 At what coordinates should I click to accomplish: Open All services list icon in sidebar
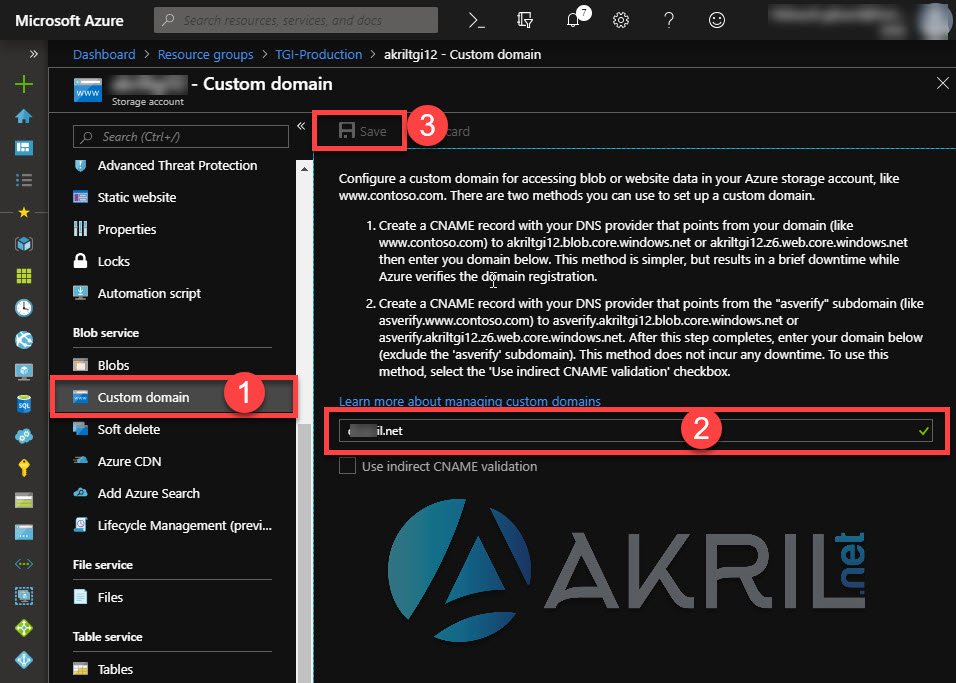24,180
